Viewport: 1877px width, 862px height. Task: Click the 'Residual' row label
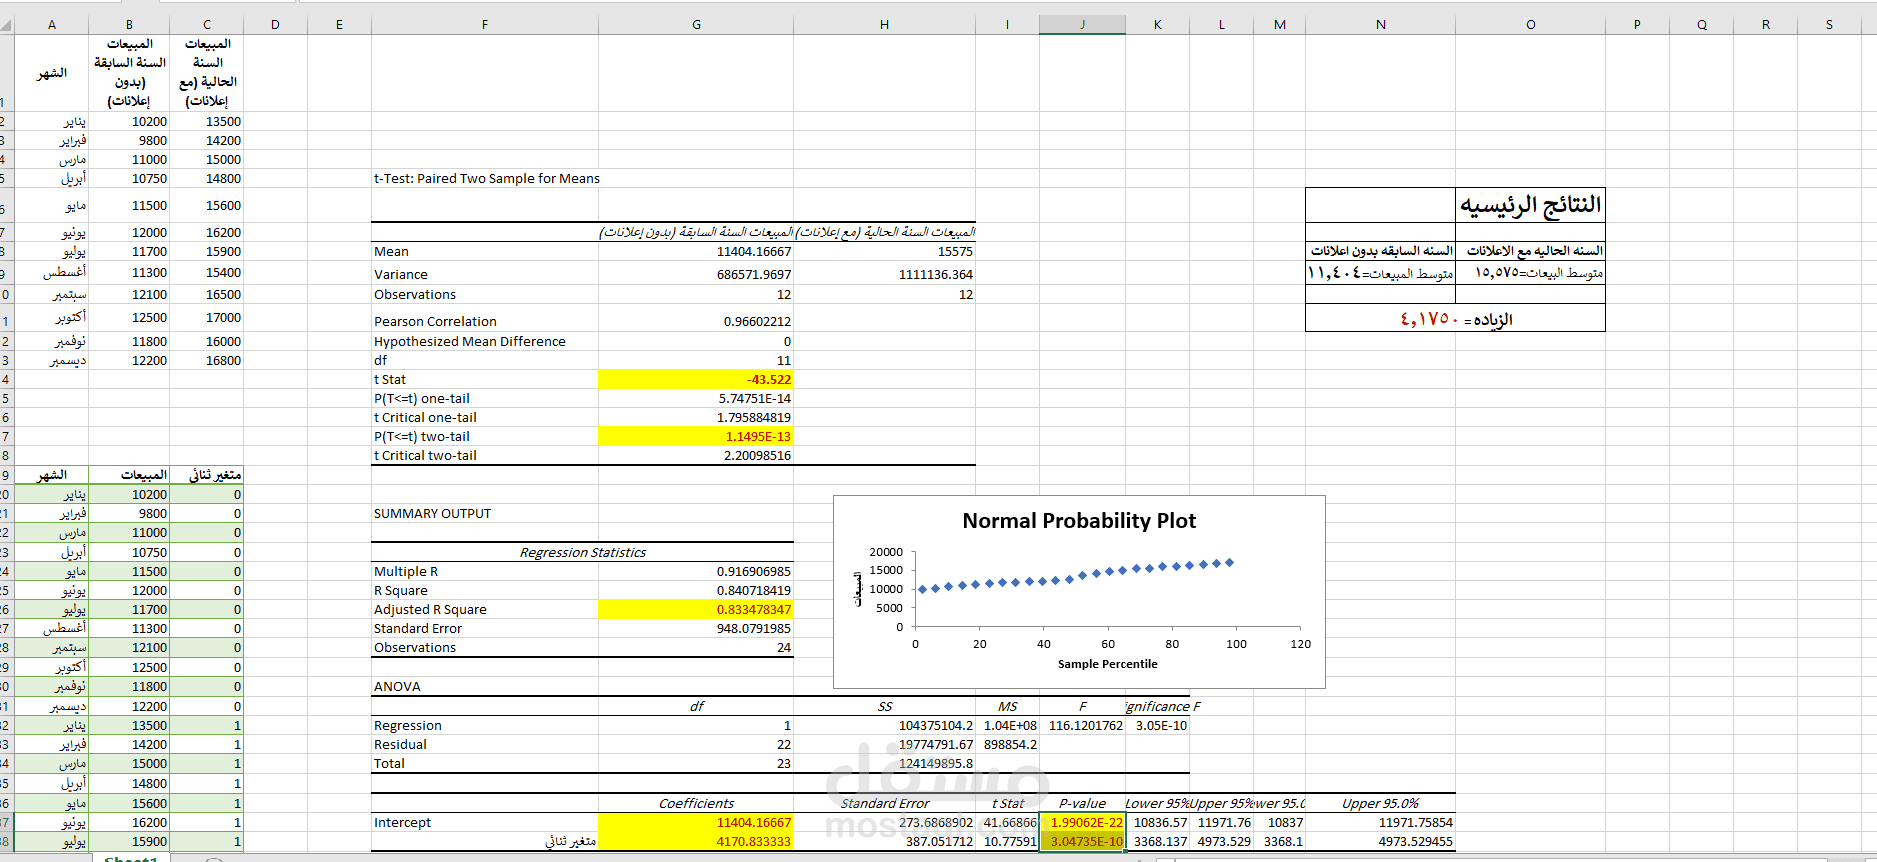coord(485,745)
